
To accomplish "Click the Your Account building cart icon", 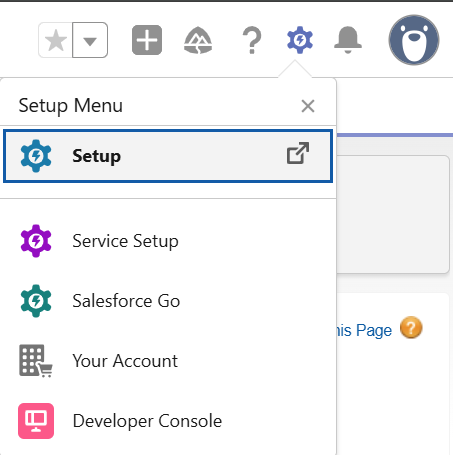I will pos(36,361).
